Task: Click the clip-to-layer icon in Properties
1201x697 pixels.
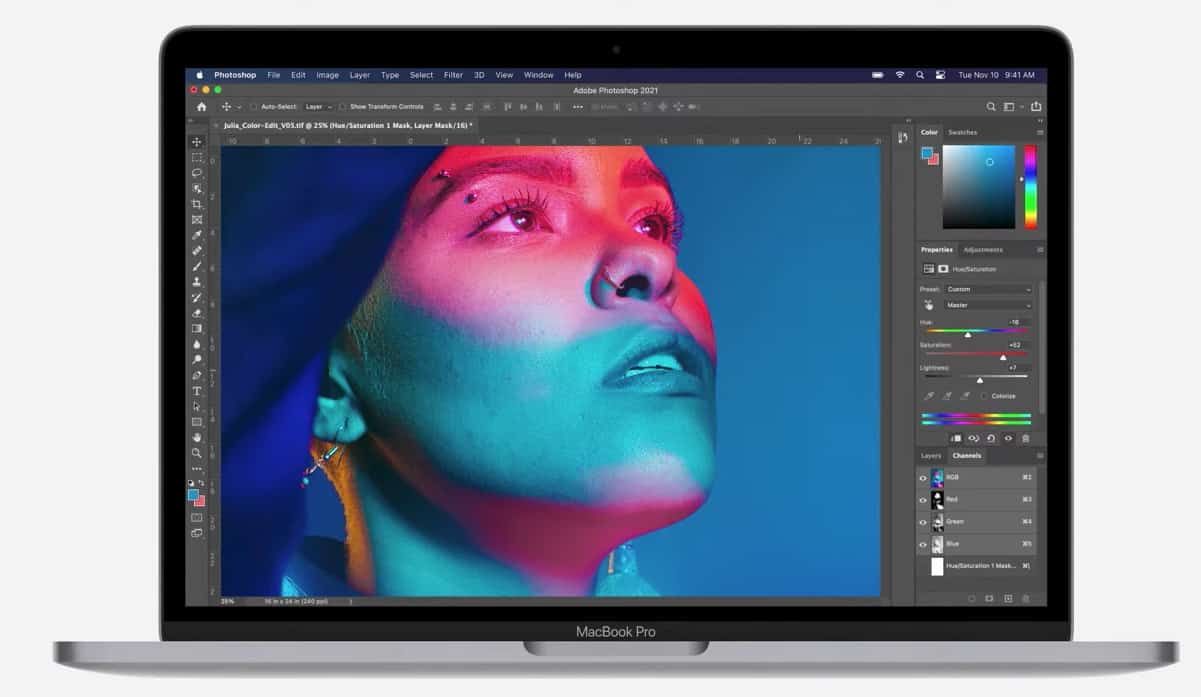Action: pyautogui.click(x=956, y=438)
